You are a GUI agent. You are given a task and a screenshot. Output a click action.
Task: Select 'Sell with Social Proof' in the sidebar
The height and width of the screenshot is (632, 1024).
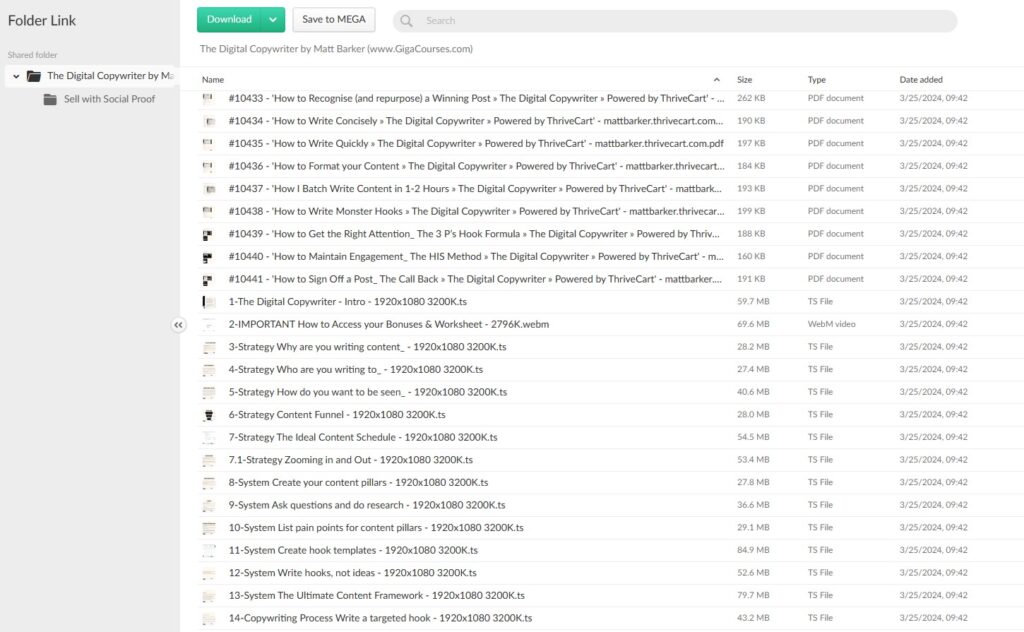[x=110, y=99]
